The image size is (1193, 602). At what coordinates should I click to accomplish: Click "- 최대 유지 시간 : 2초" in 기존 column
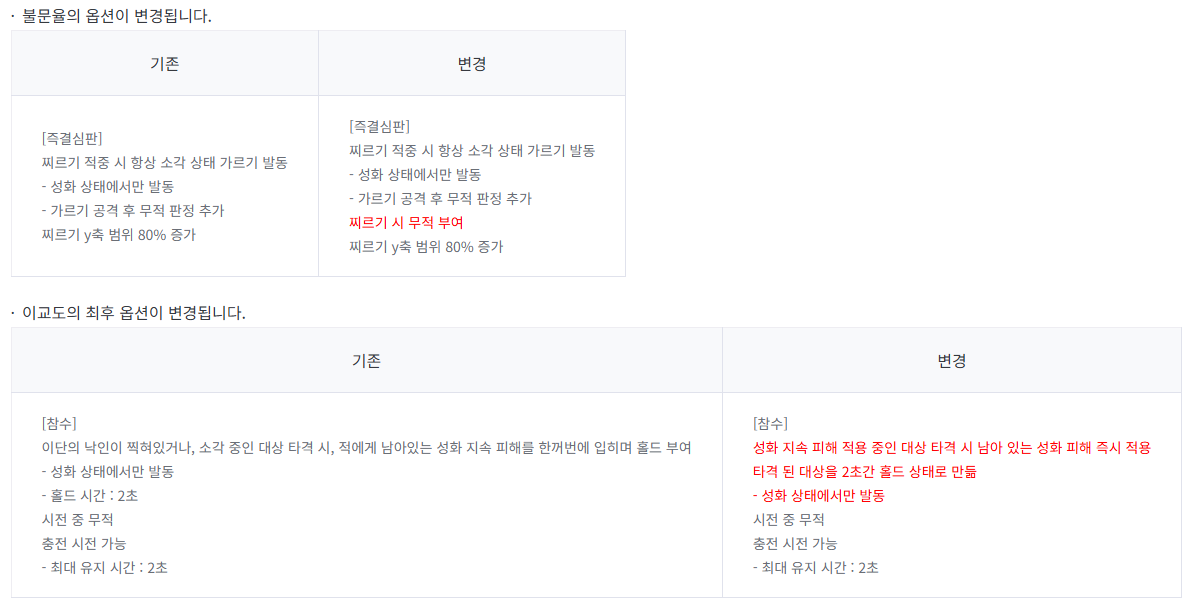(105, 567)
